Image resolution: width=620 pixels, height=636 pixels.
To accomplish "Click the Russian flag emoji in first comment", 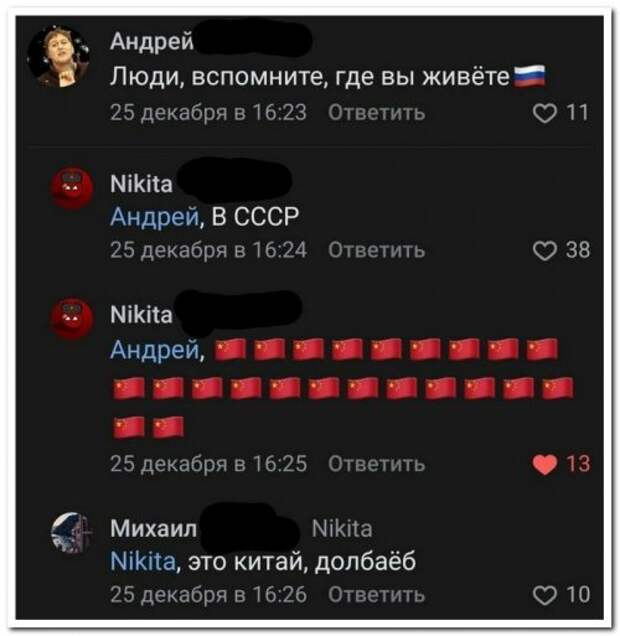I will point(529,76).
